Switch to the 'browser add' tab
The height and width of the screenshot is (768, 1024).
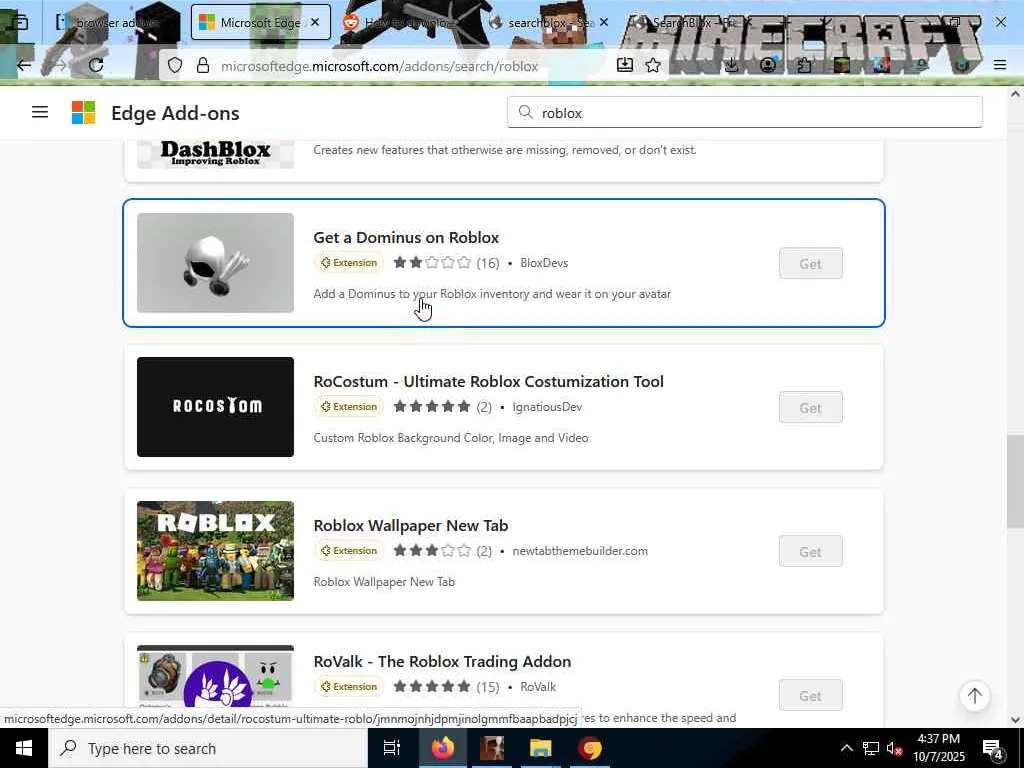115,22
